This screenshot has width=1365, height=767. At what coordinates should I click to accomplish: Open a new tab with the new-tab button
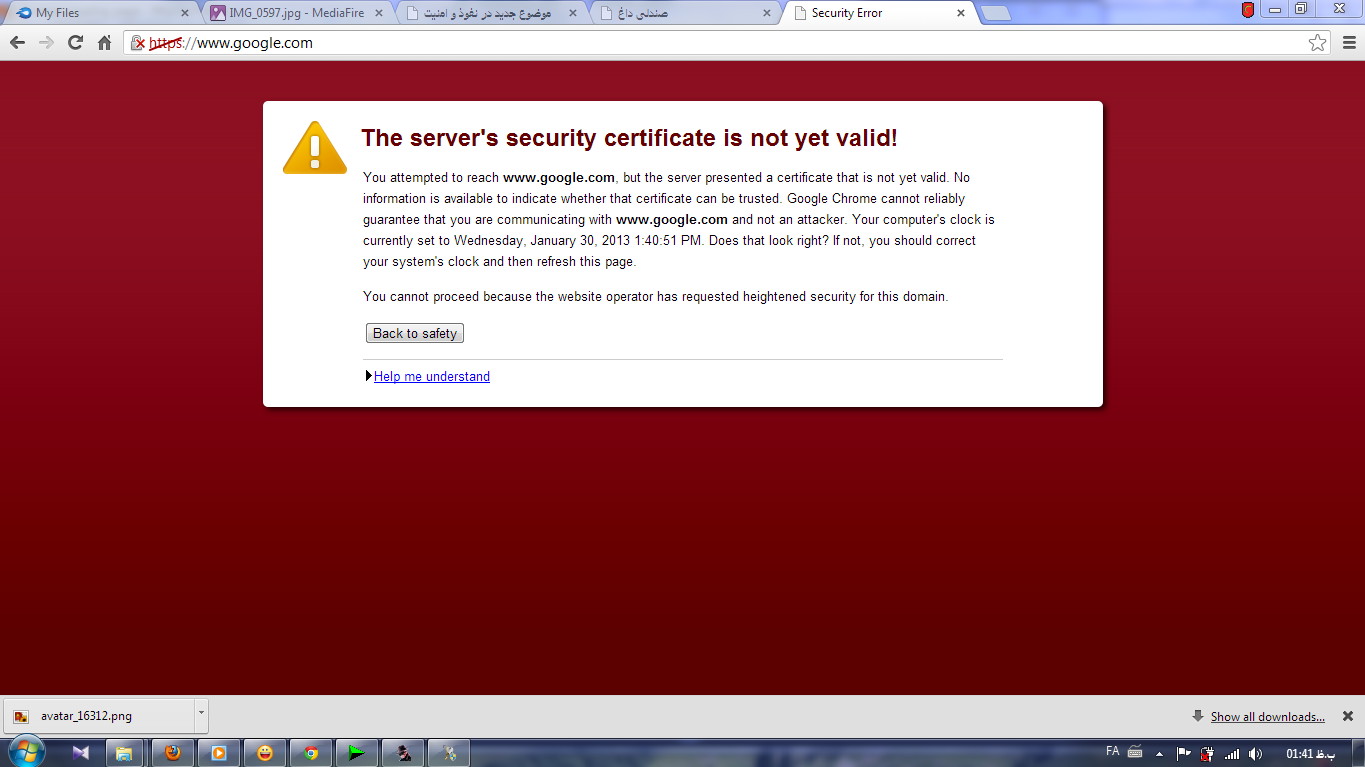pyautogui.click(x=995, y=13)
